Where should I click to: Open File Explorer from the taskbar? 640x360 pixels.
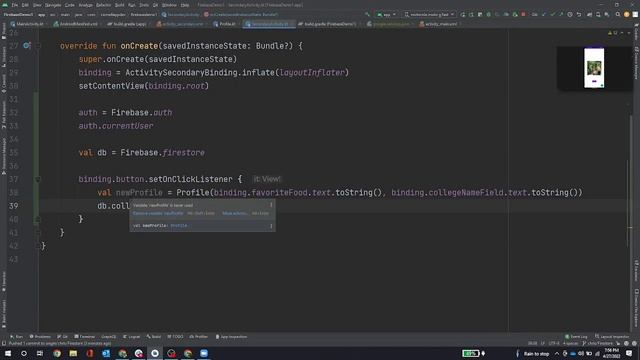pyautogui.click(x=73, y=353)
